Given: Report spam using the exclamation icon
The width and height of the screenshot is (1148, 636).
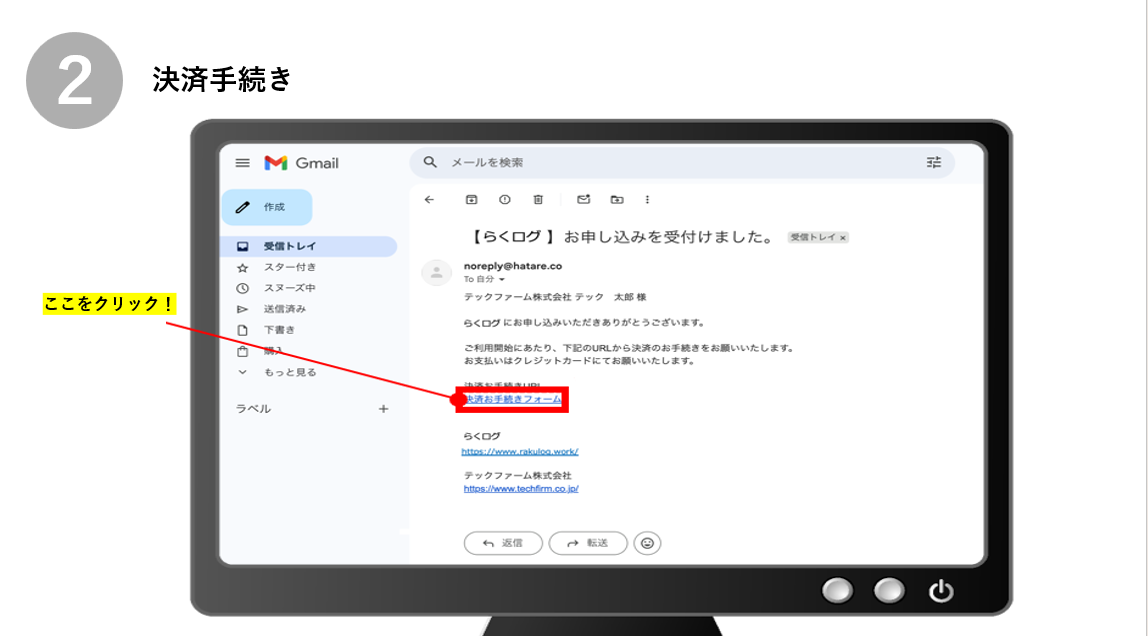Looking at the screenshot, I should point(505,200).
